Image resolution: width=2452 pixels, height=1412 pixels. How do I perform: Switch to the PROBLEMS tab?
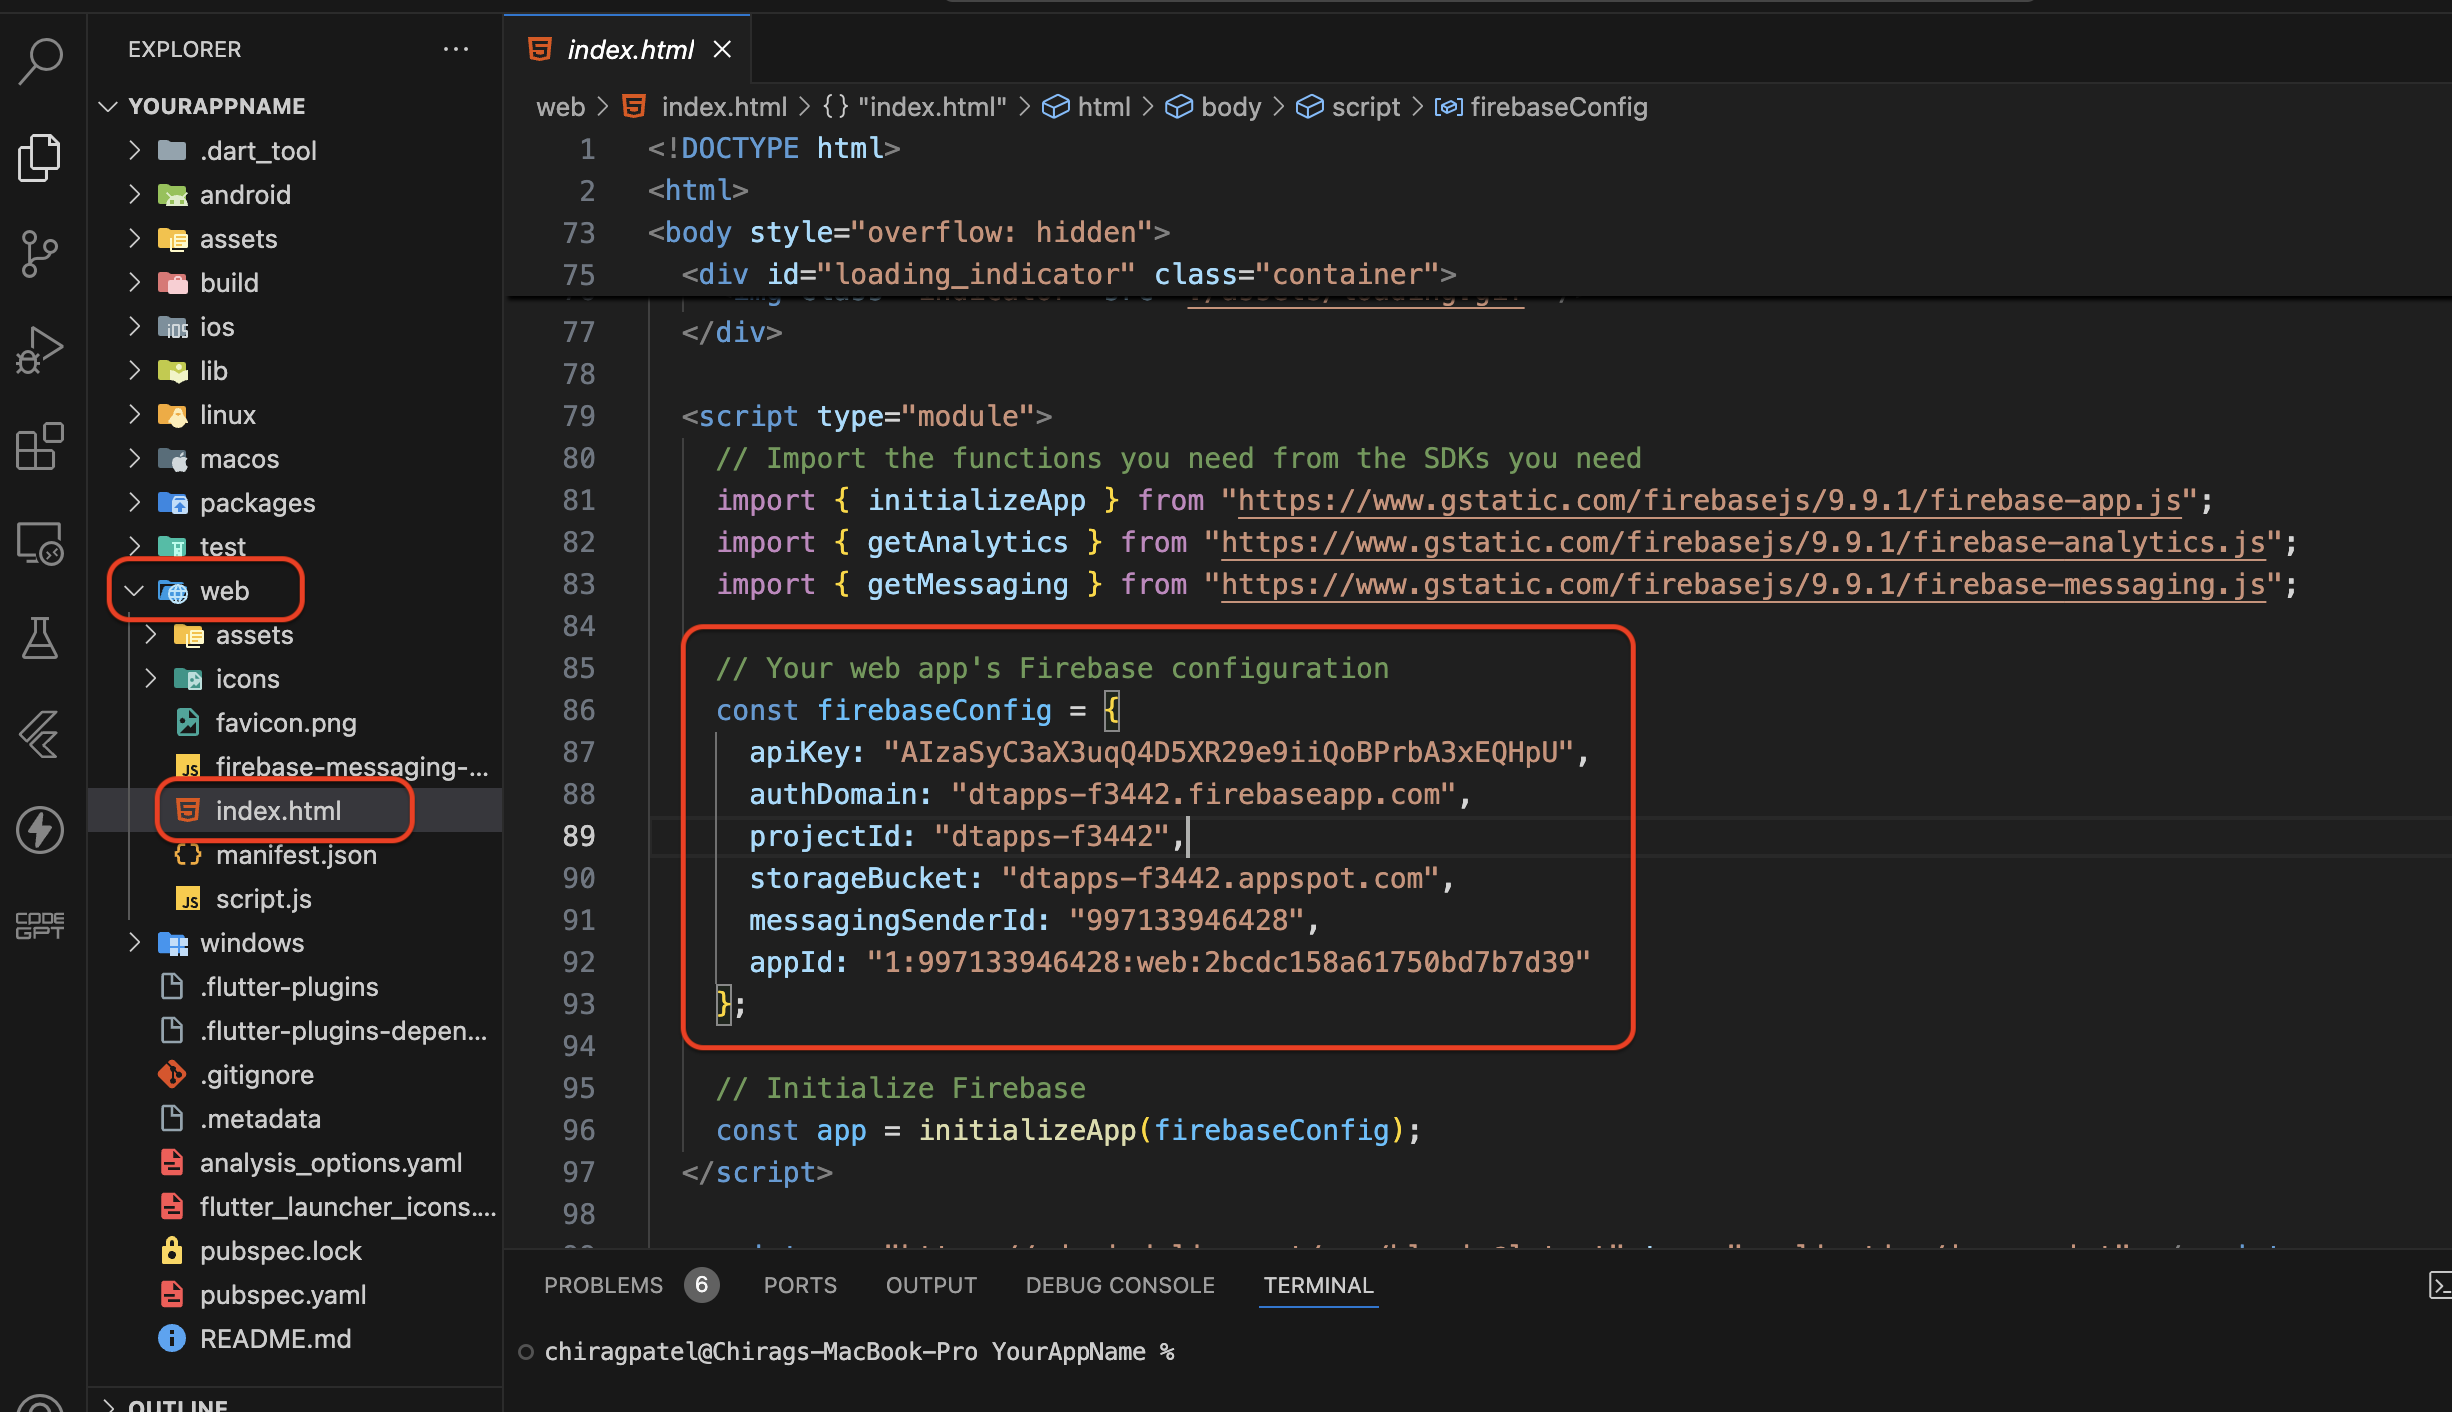[x=603, y=1285]
